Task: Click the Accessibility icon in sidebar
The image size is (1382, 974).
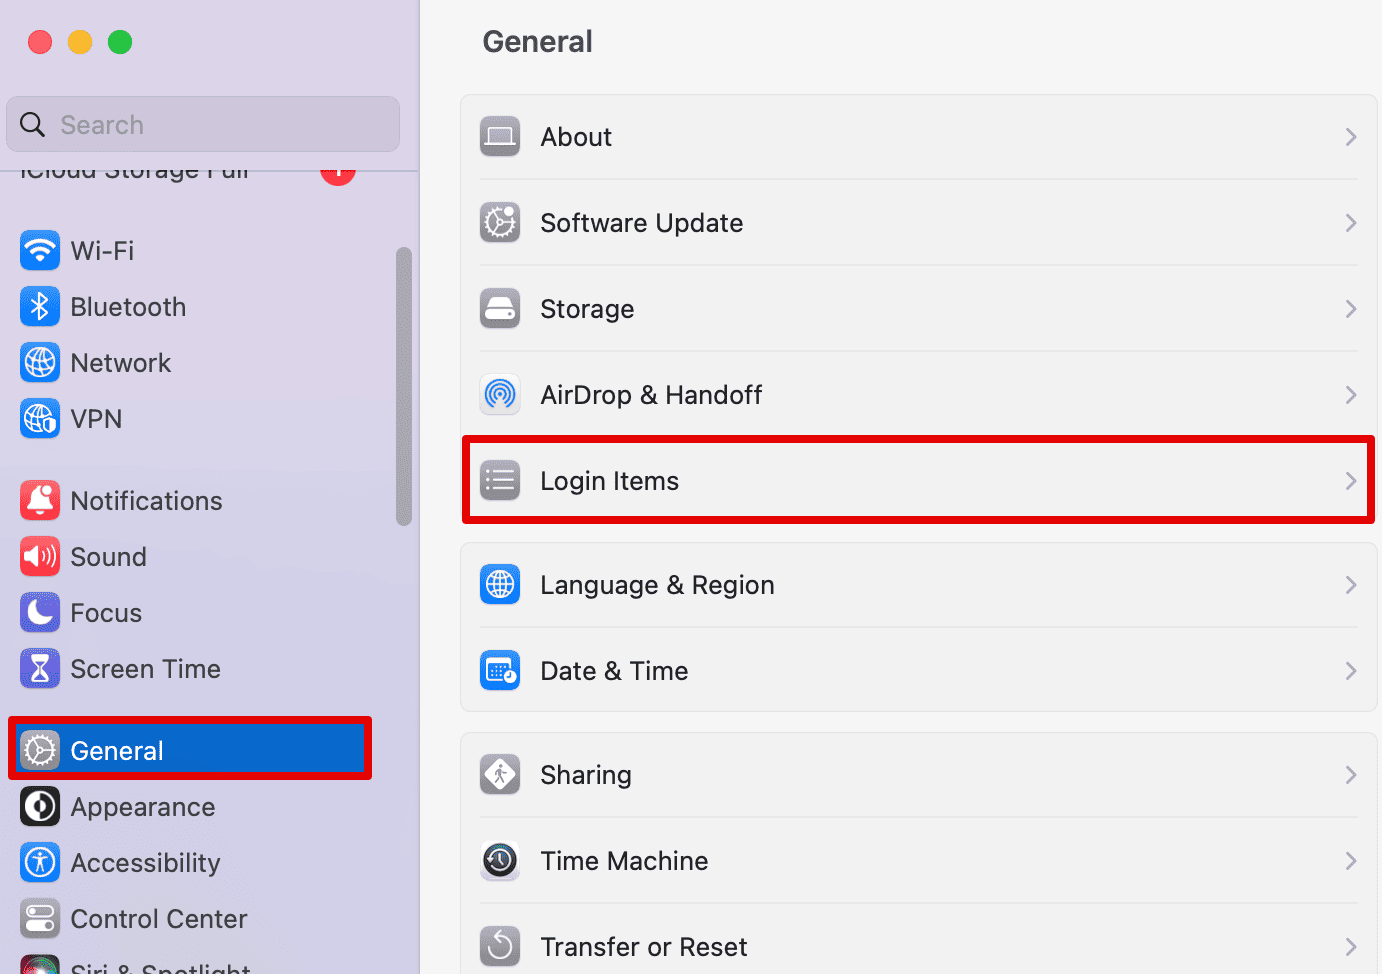Action: [40, 863]
